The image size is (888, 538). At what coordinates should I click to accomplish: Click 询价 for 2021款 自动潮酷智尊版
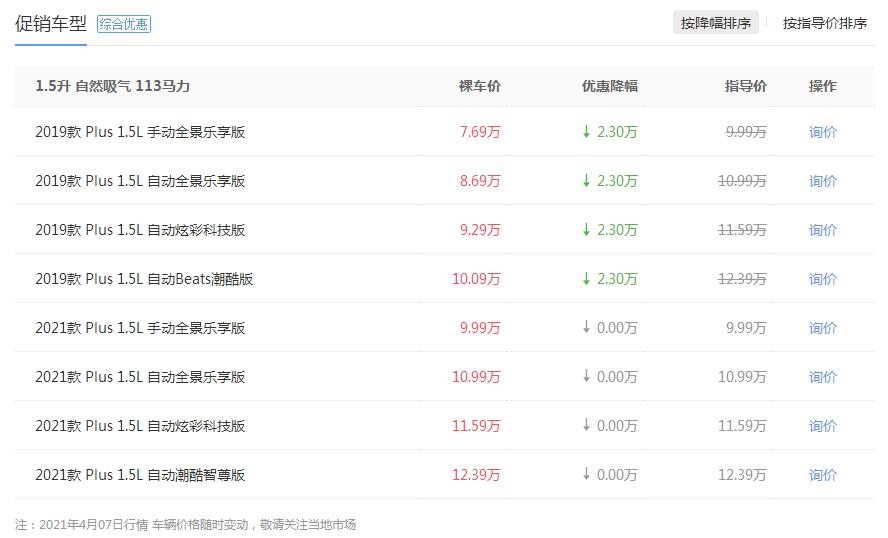point(822,475)
